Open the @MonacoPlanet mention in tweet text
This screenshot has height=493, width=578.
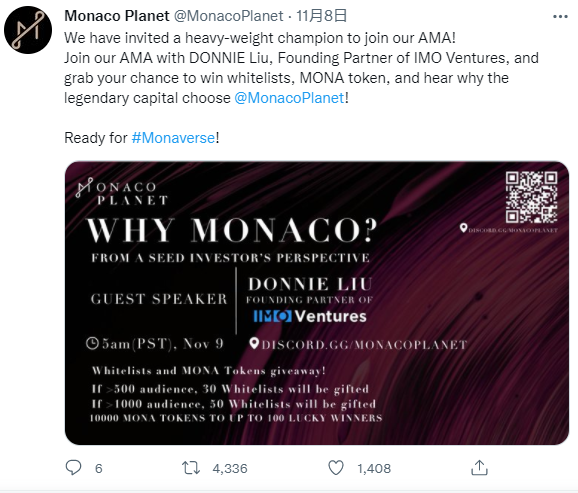[x=289, y=98]
